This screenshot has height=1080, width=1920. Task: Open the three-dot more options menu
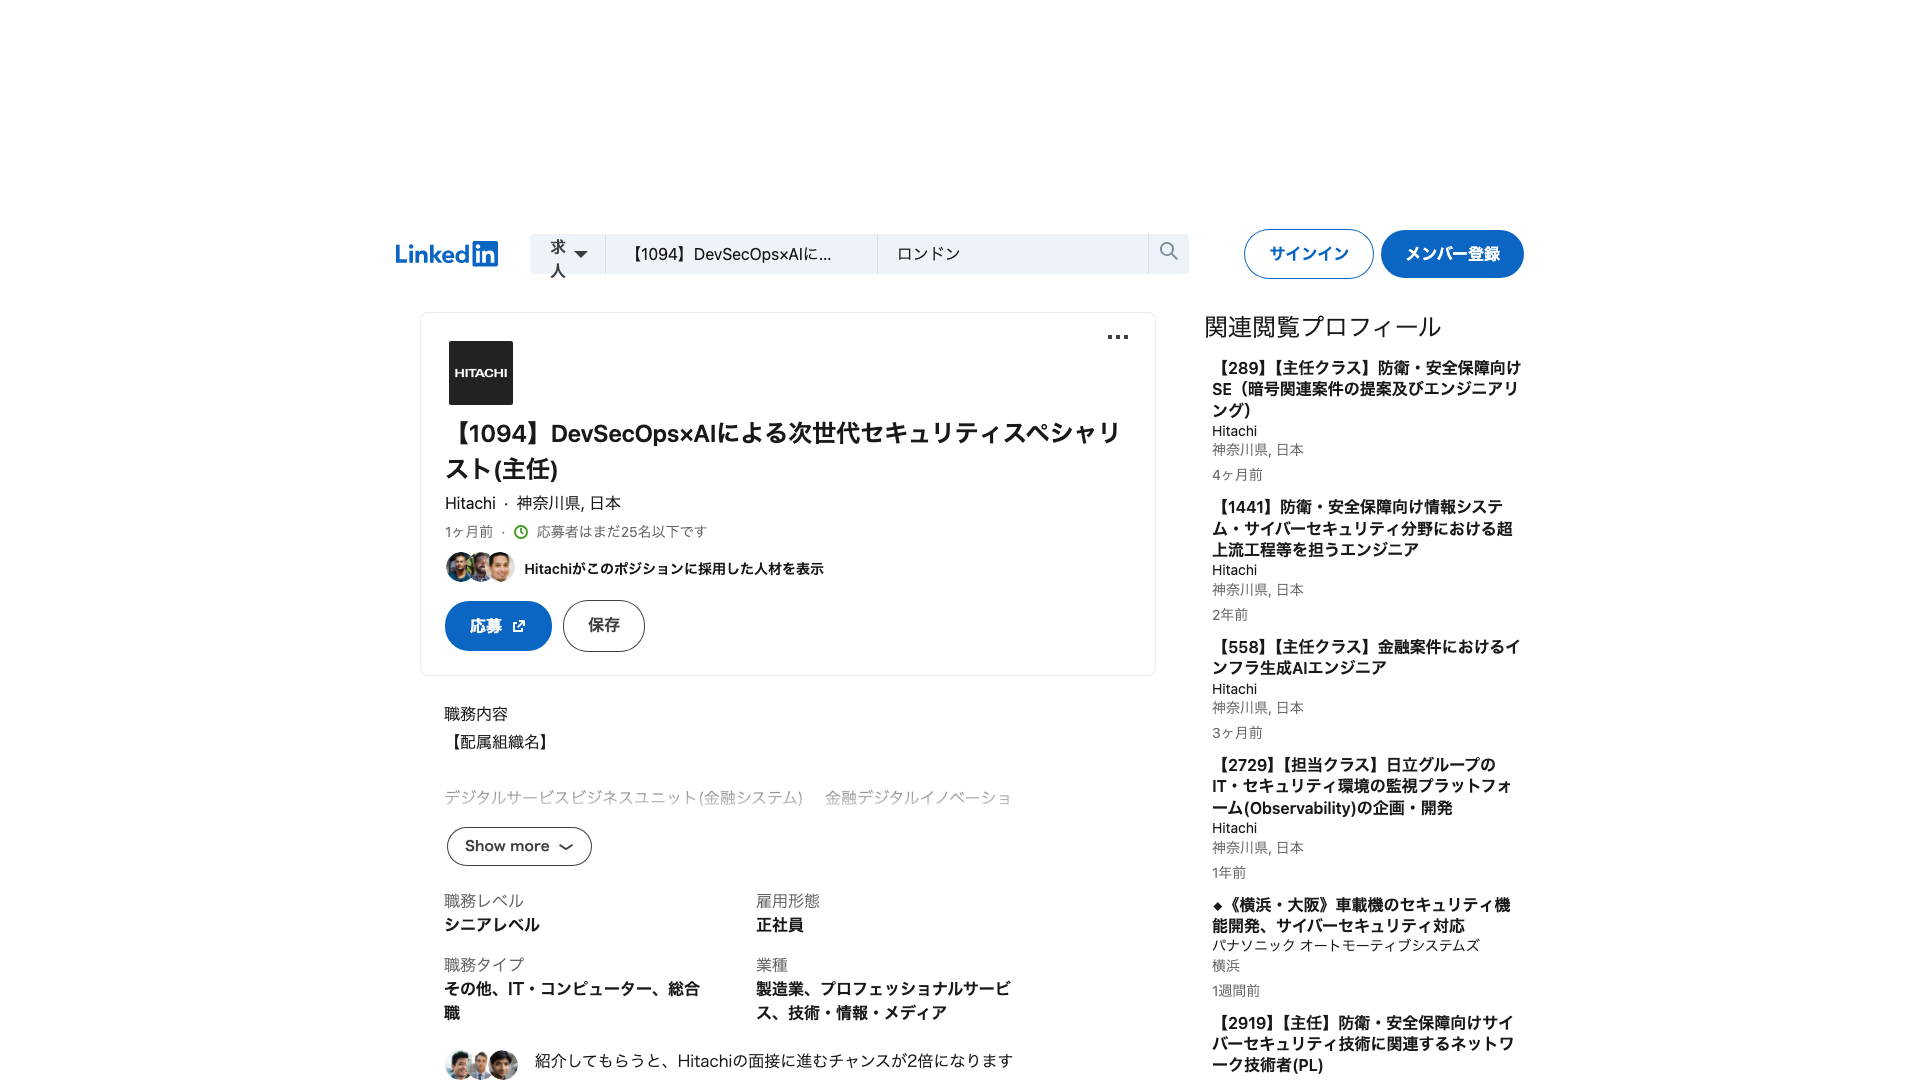(x=1118, y=337)
